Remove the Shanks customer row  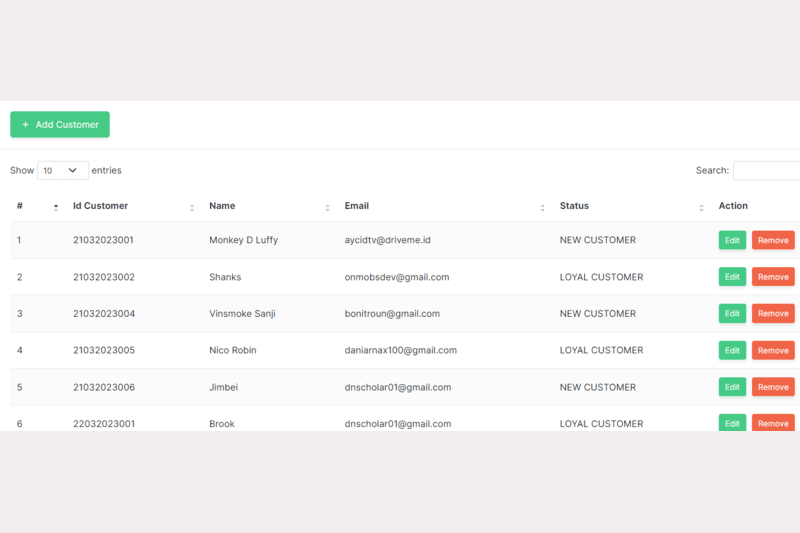773,277
